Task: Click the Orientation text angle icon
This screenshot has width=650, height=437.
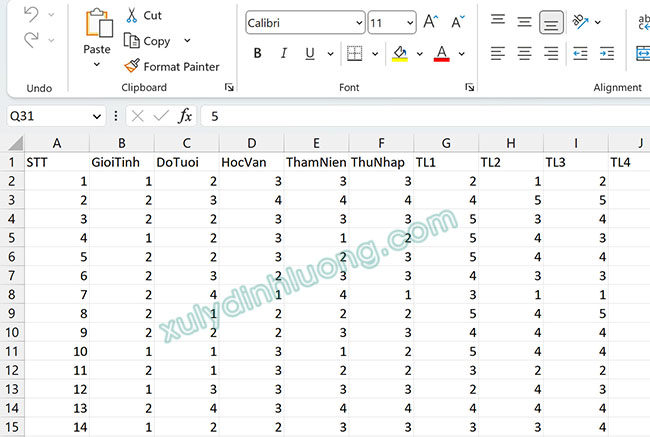Action: [x=581, y=21]
